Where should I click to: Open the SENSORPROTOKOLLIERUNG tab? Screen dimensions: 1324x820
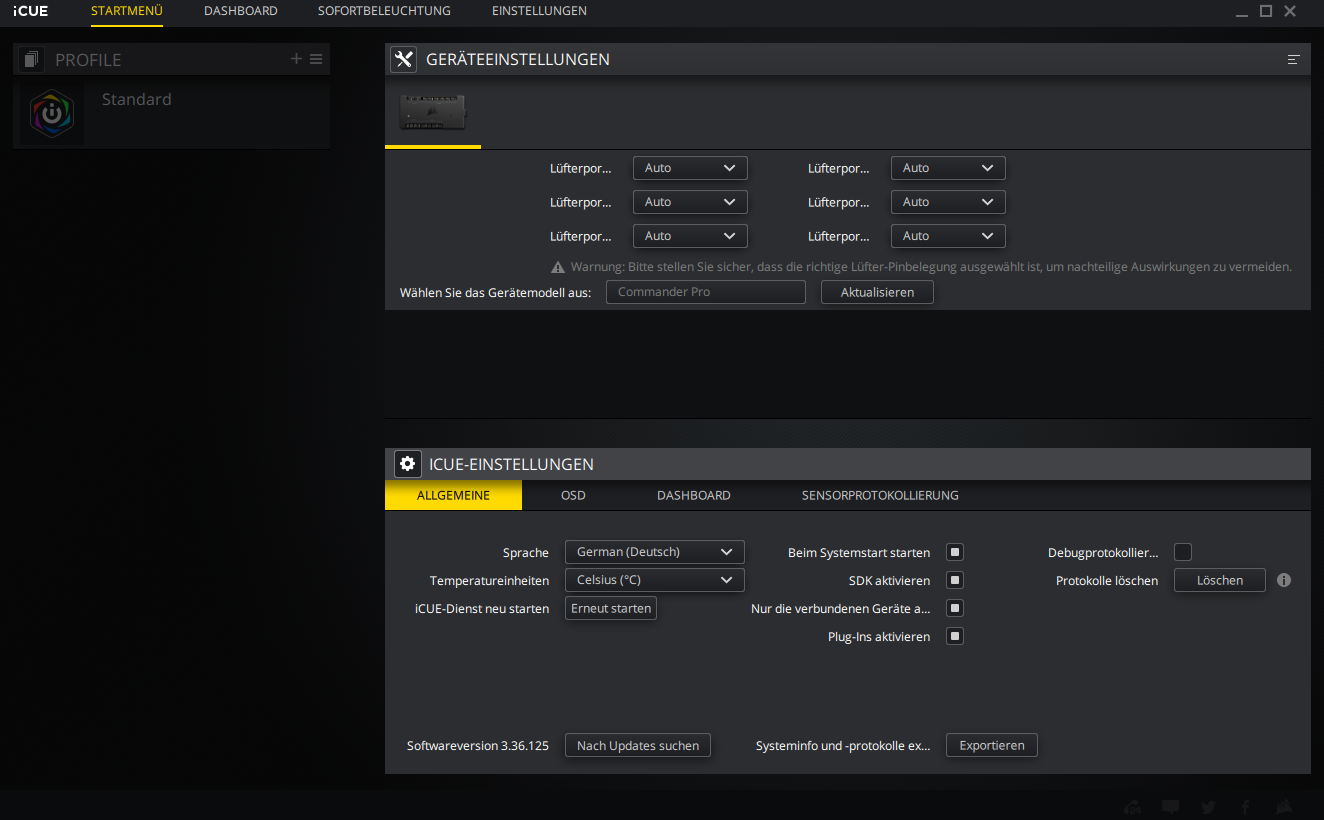[880, 495]
